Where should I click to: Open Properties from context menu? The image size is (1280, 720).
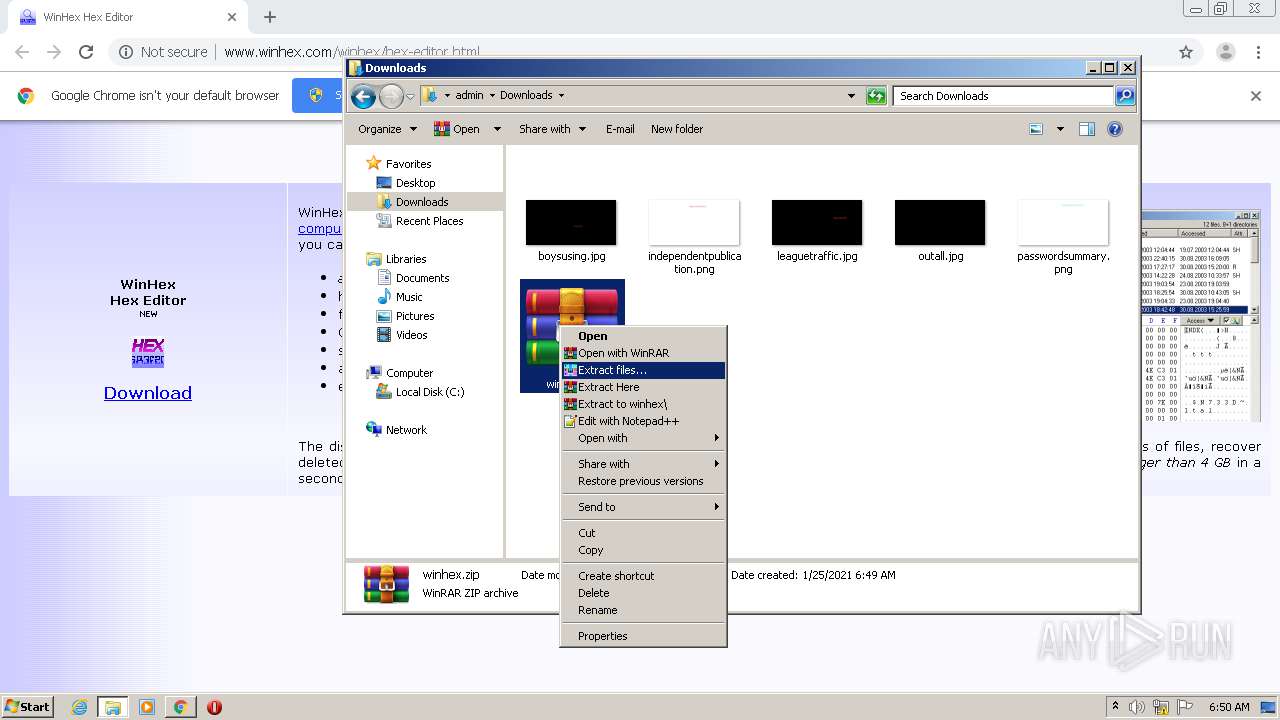643,636
